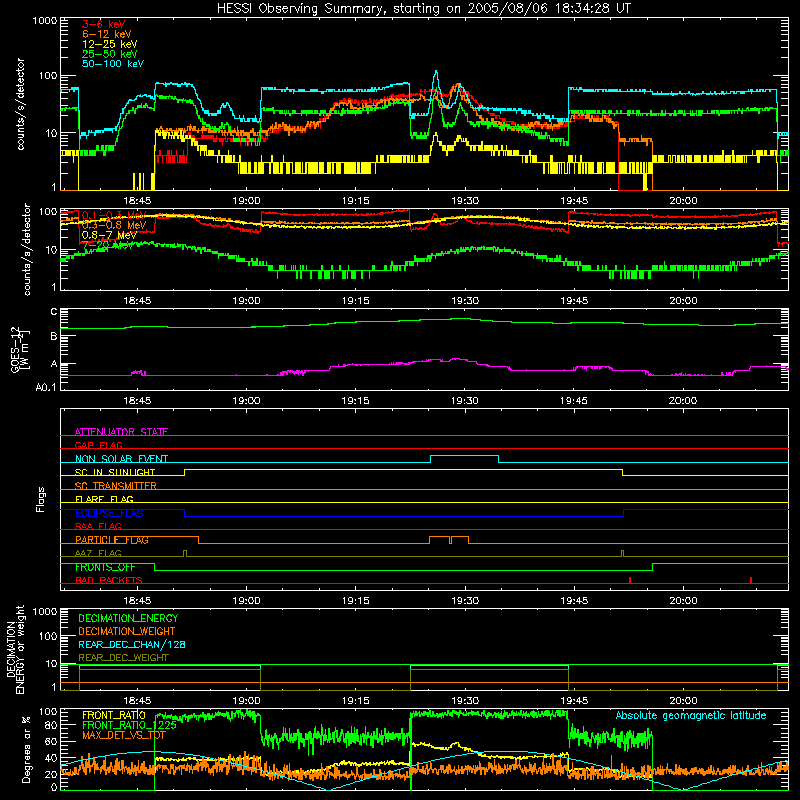Click the 0.8-7 MeV legend label
The height and width of the screenshot is (800, 800).
tap(109, 235)
